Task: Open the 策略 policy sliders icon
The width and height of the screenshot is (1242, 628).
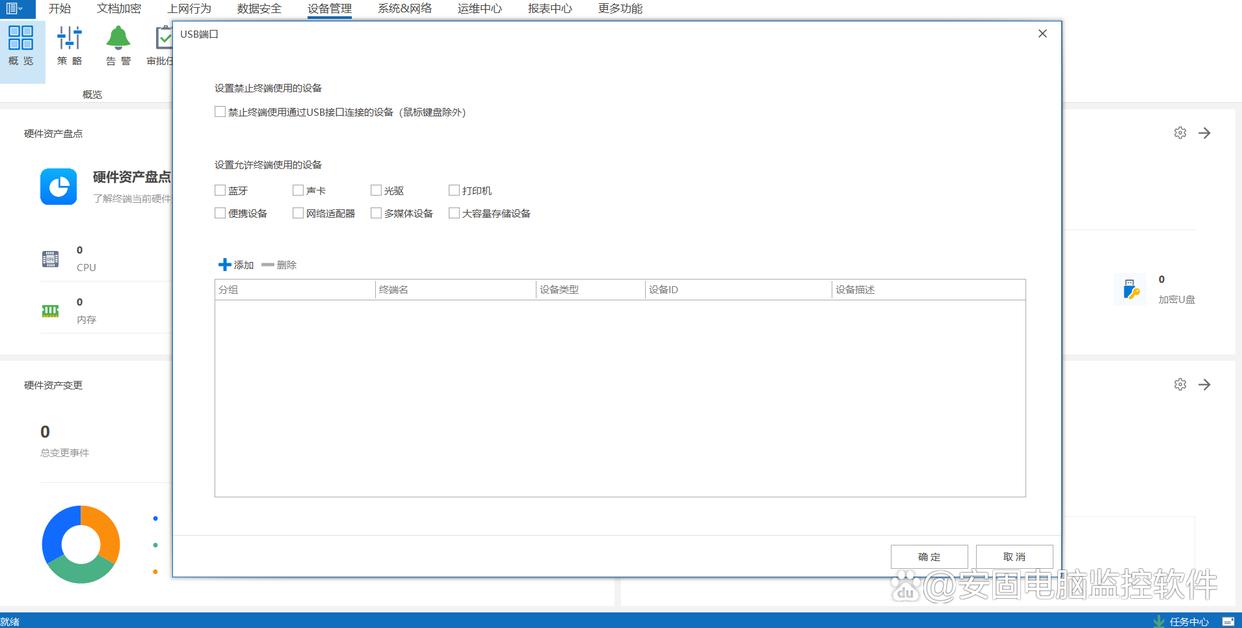Action: pyautogui.click(x=69, y=39)
